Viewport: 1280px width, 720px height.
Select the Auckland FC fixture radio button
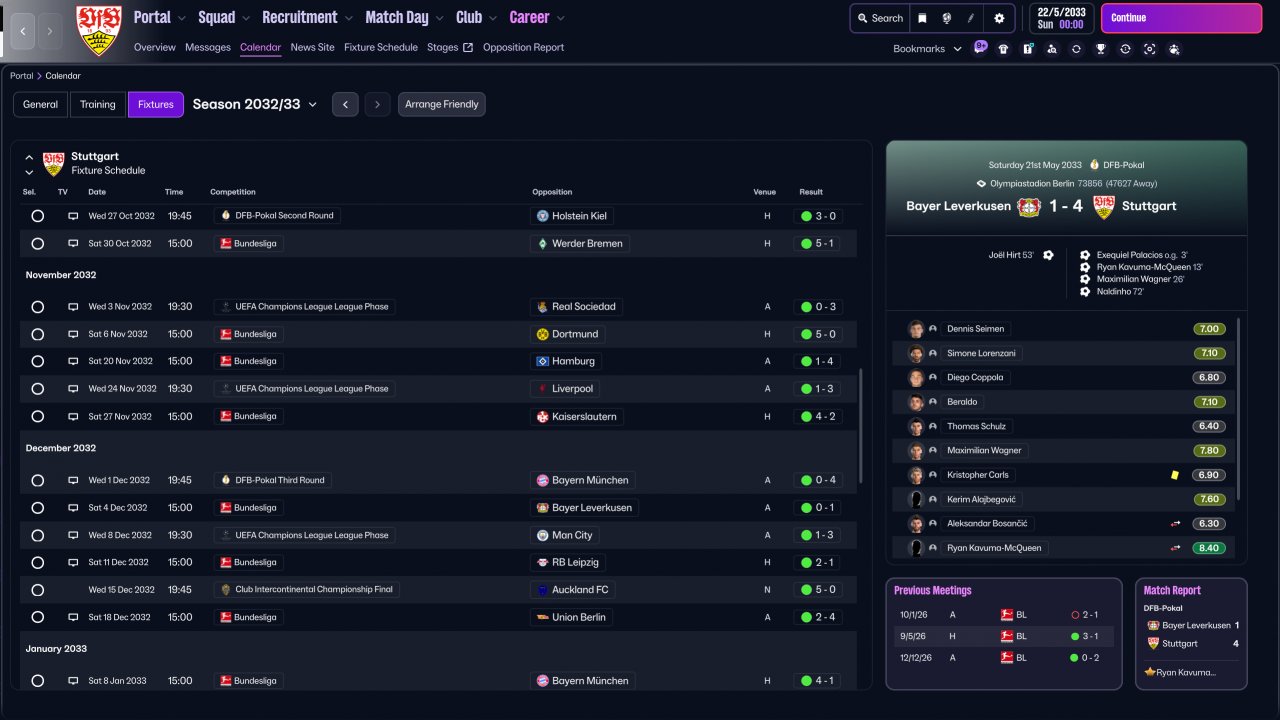tap(37, 590)
